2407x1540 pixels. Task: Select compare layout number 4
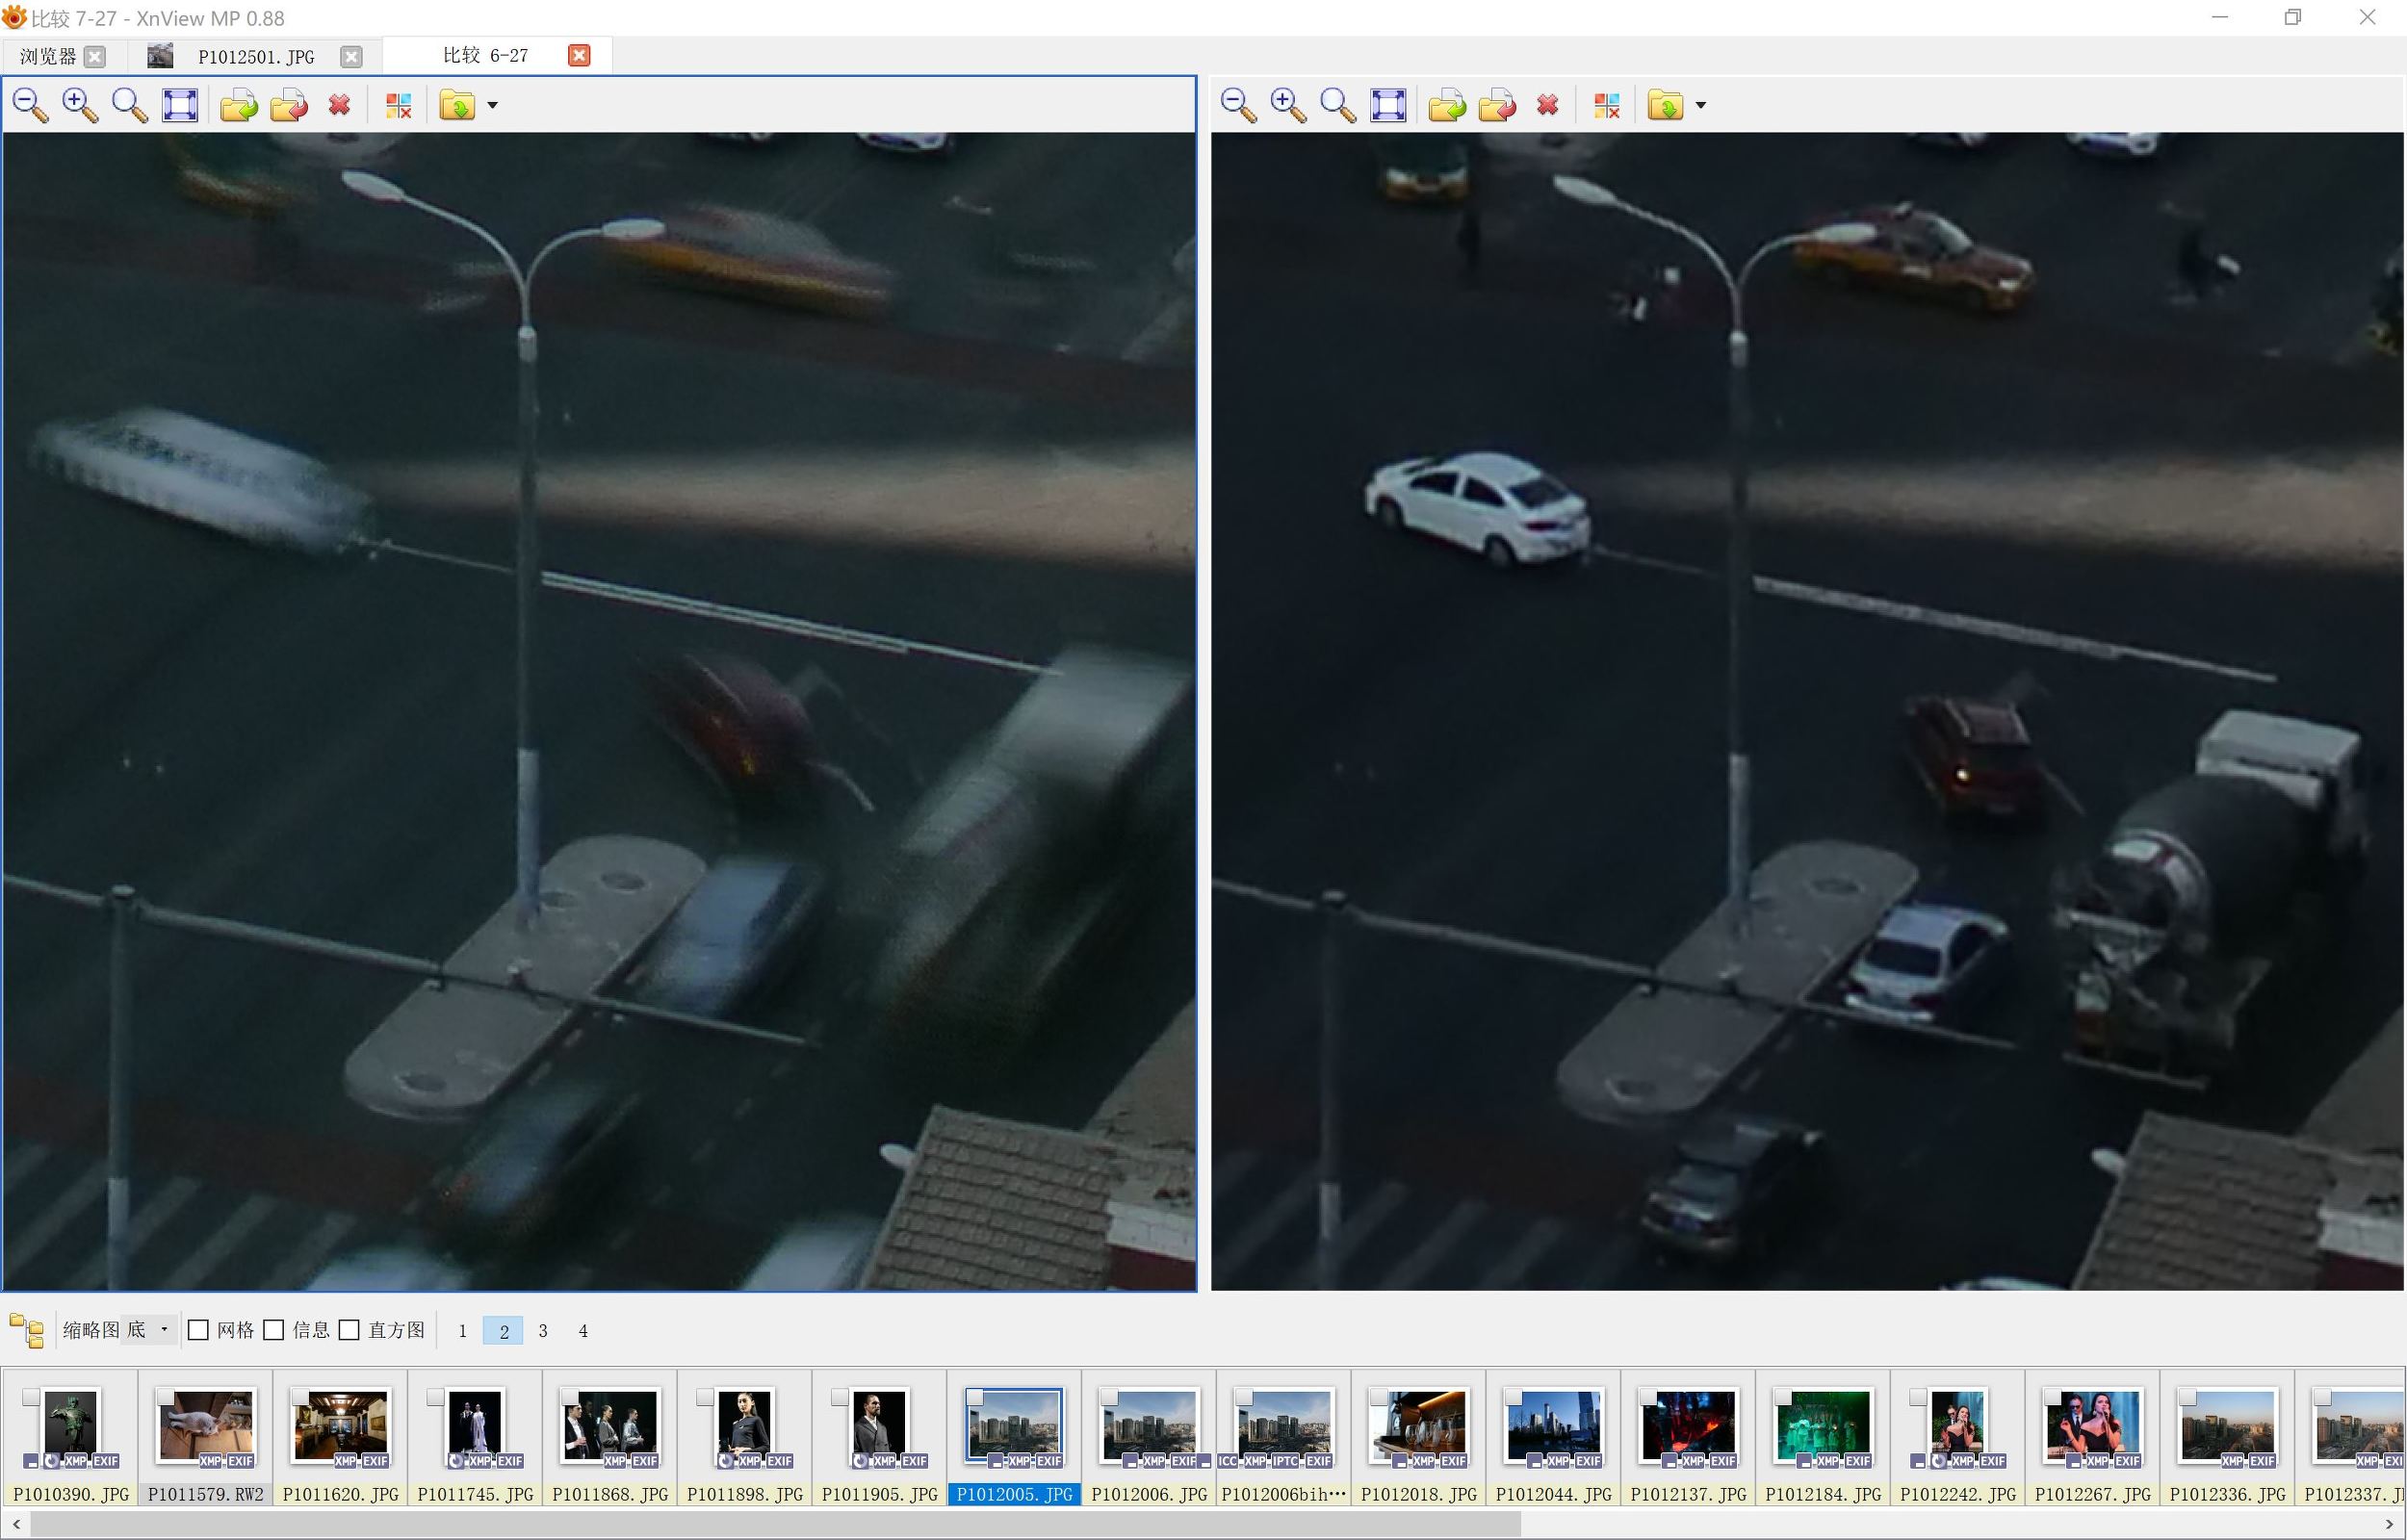pyautogui.click(x=583, y=1331)
